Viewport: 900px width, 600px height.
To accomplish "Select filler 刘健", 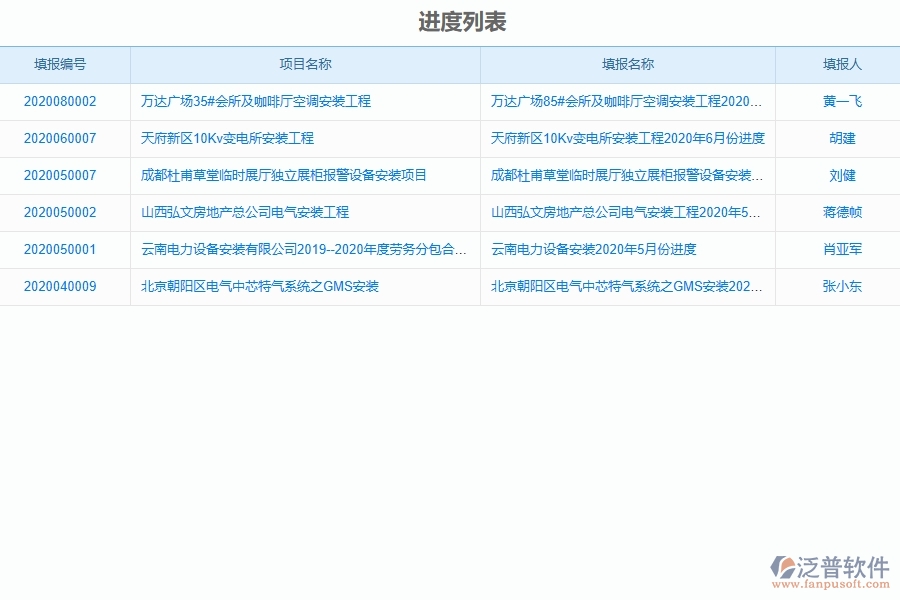I will point(836,175).
